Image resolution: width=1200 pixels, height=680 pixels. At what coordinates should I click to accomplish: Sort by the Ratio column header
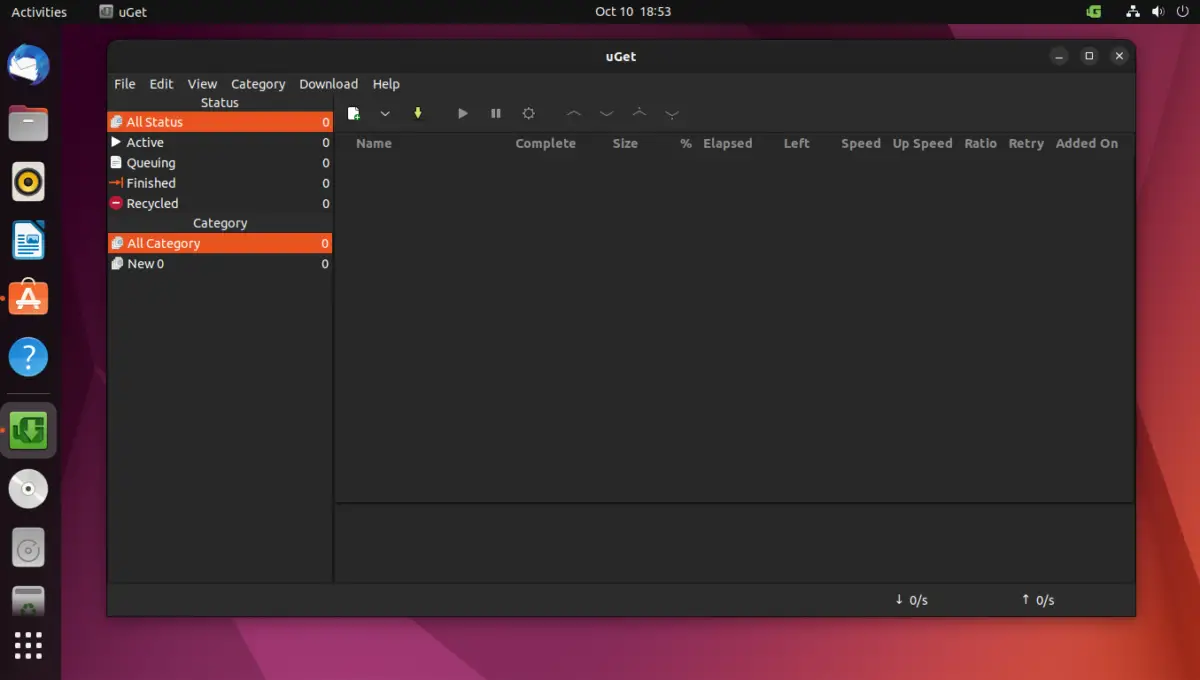[x=980, y=143]
